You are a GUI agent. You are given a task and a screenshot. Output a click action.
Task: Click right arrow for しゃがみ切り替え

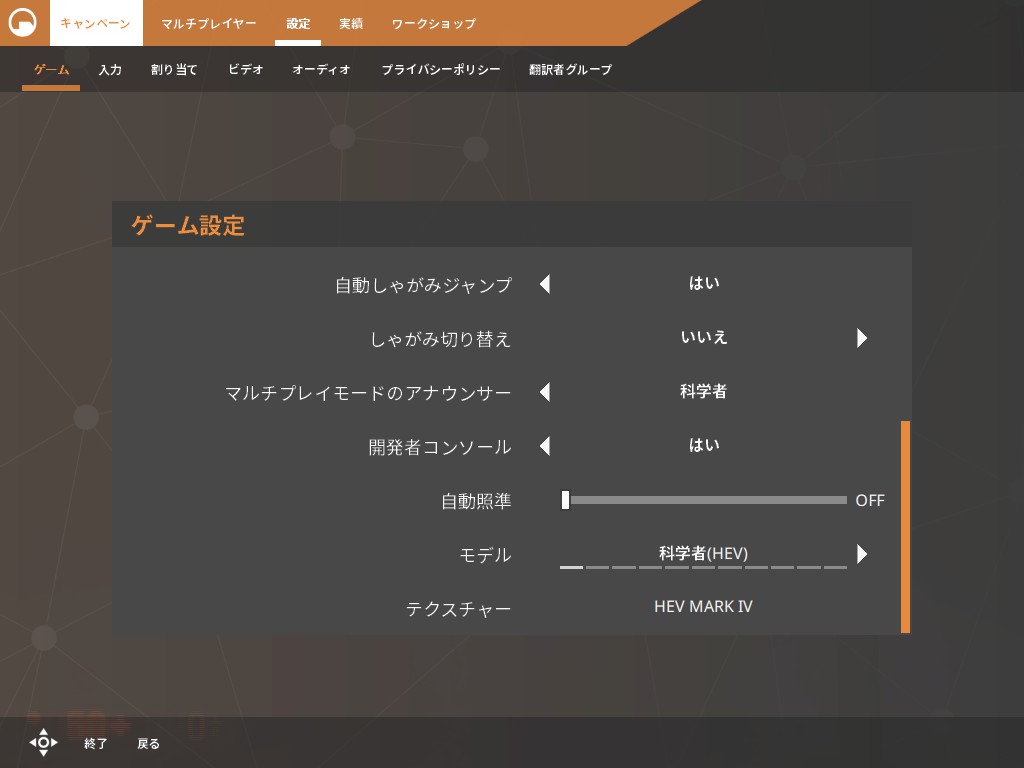point(861,338)
